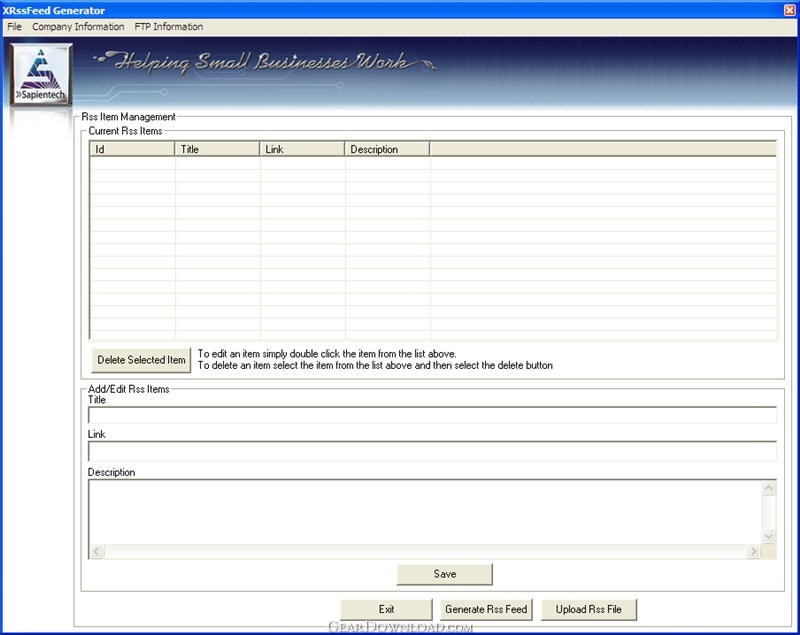
Task: Click the Description scrollbar left arrow
Action: pos(96,551)
